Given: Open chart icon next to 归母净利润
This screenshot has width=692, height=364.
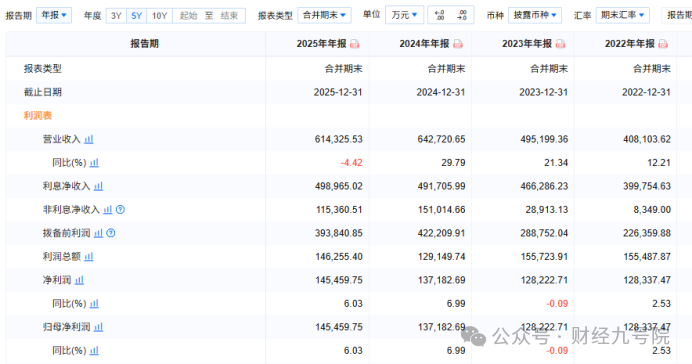Looking at the screenshot, I should tap(98, 327).
